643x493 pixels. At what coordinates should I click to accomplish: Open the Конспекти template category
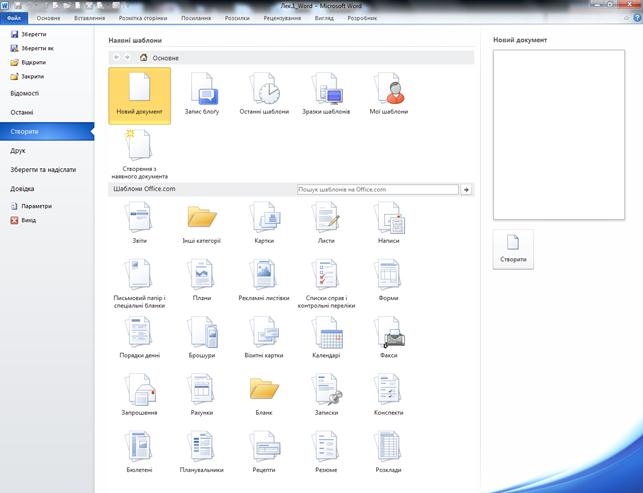pyautogui.click(x=389, y=395)
